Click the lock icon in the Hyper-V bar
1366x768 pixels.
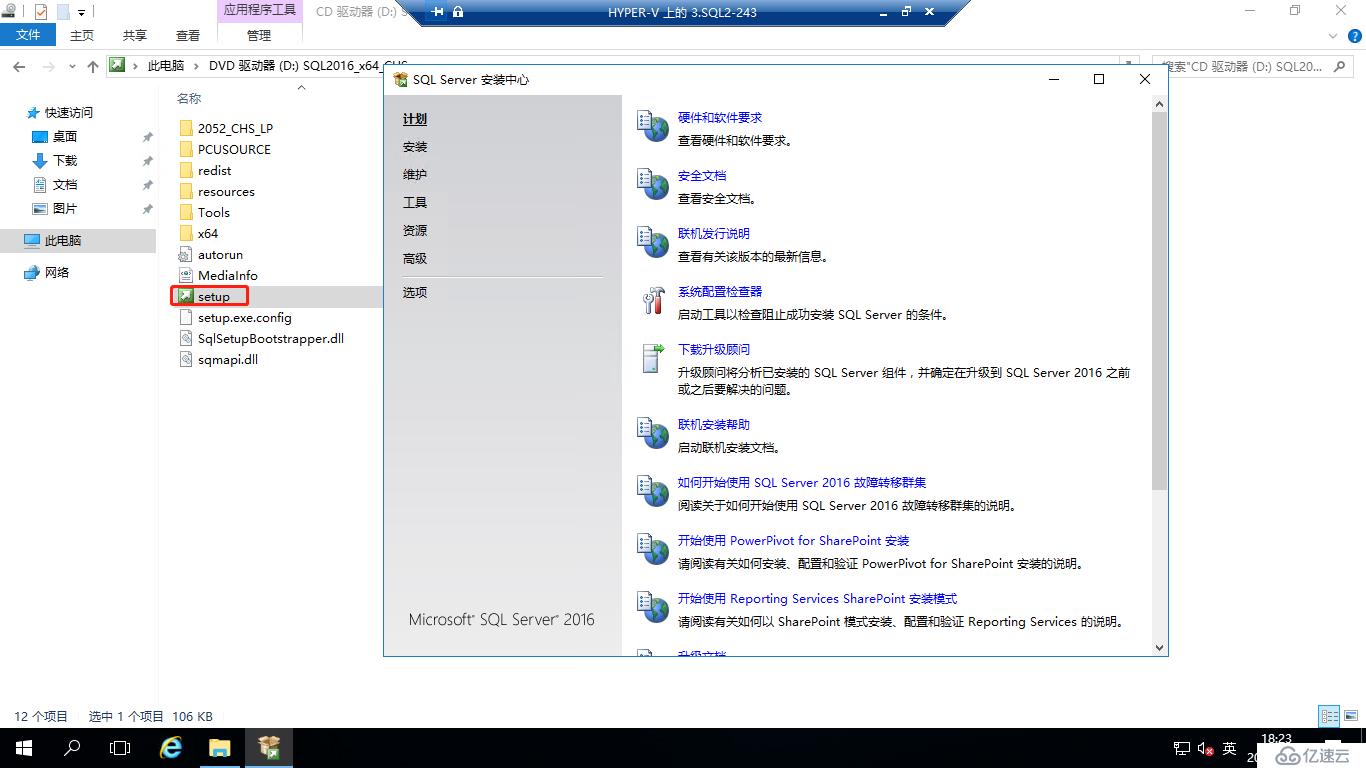[x=458, y=12]
